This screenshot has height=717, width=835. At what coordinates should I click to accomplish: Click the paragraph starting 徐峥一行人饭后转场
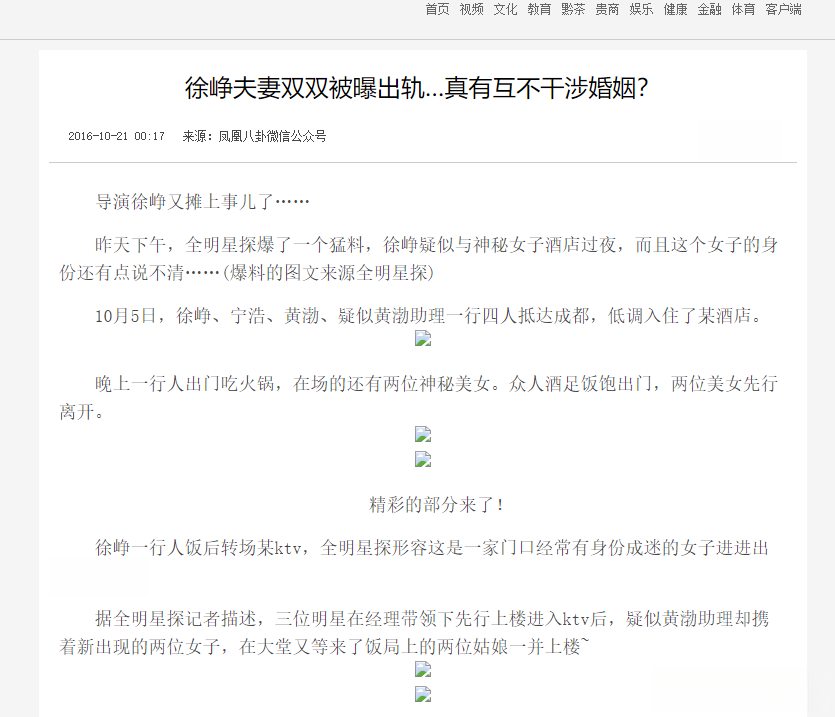[x=432, y=548]
